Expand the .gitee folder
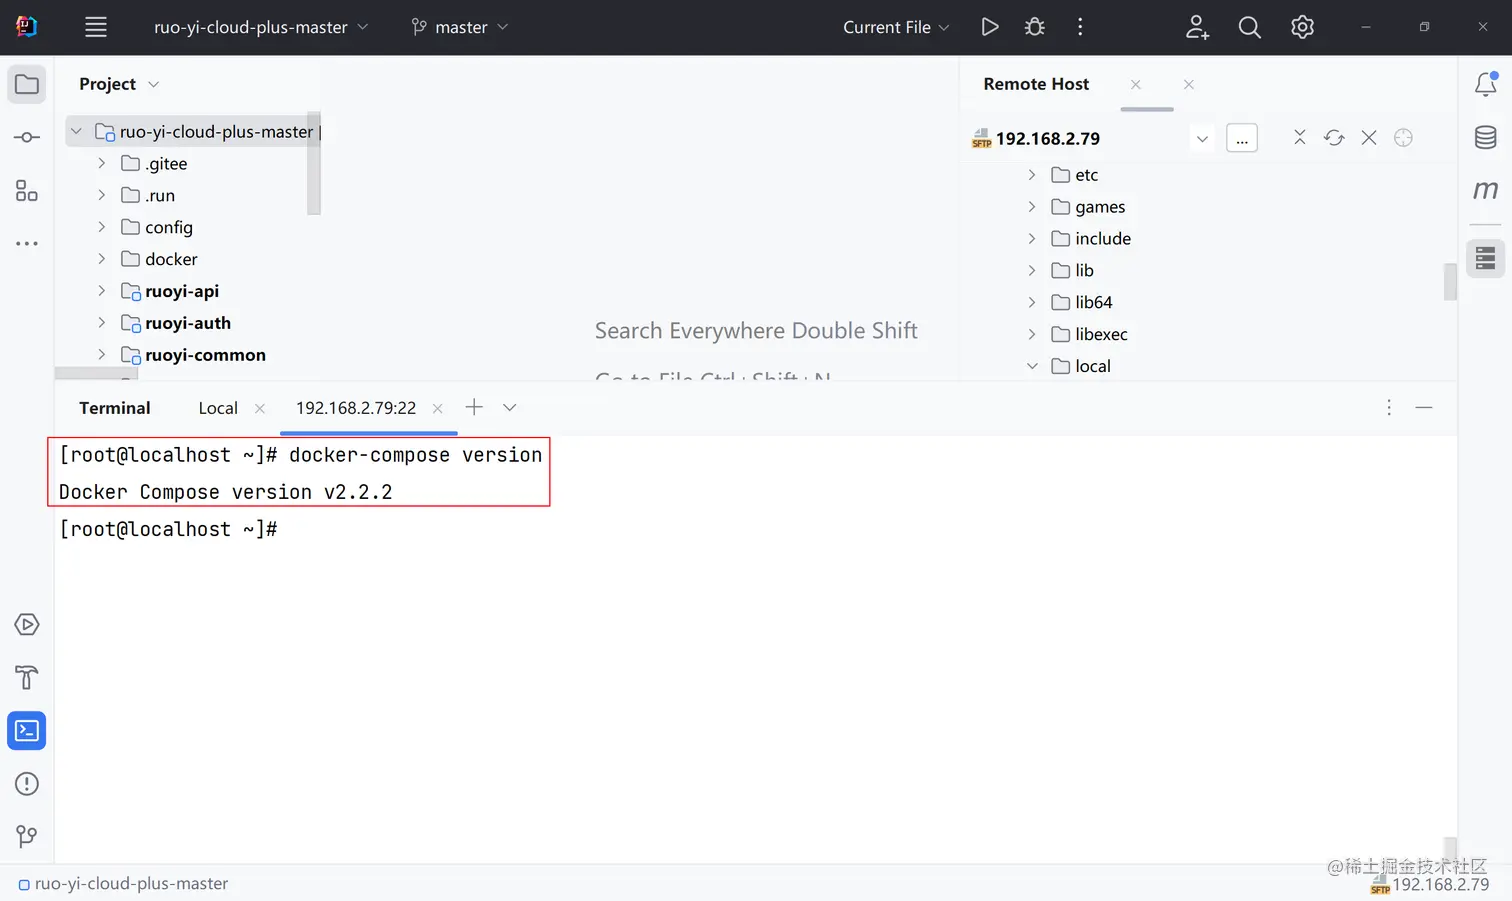This screenshot has width=1512, height=901. coord(101,163)
